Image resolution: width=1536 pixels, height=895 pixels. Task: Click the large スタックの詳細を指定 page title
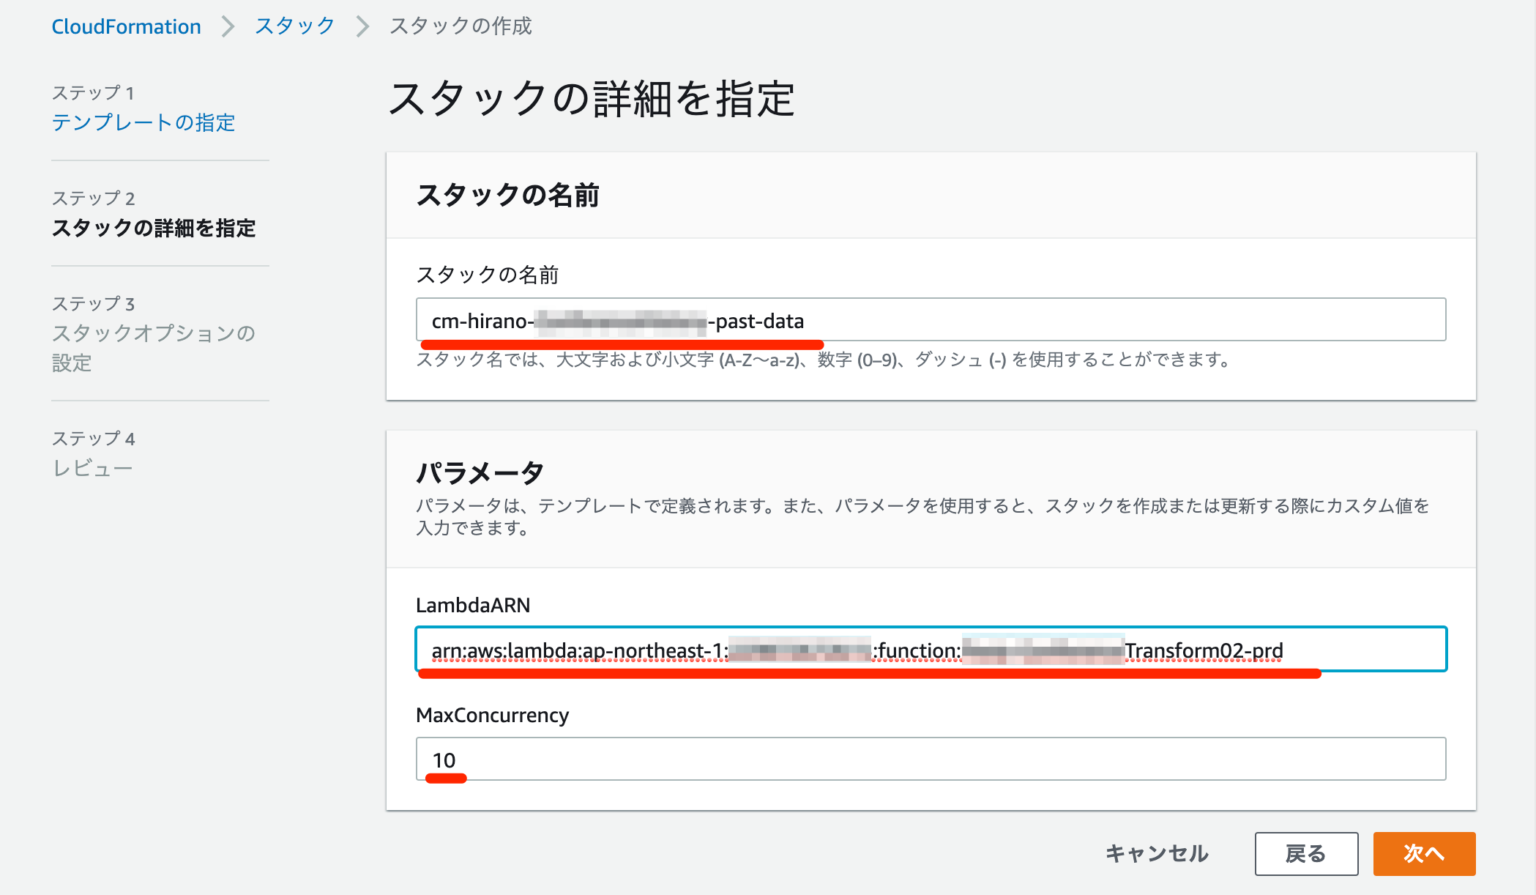click(x=591, y=99)
